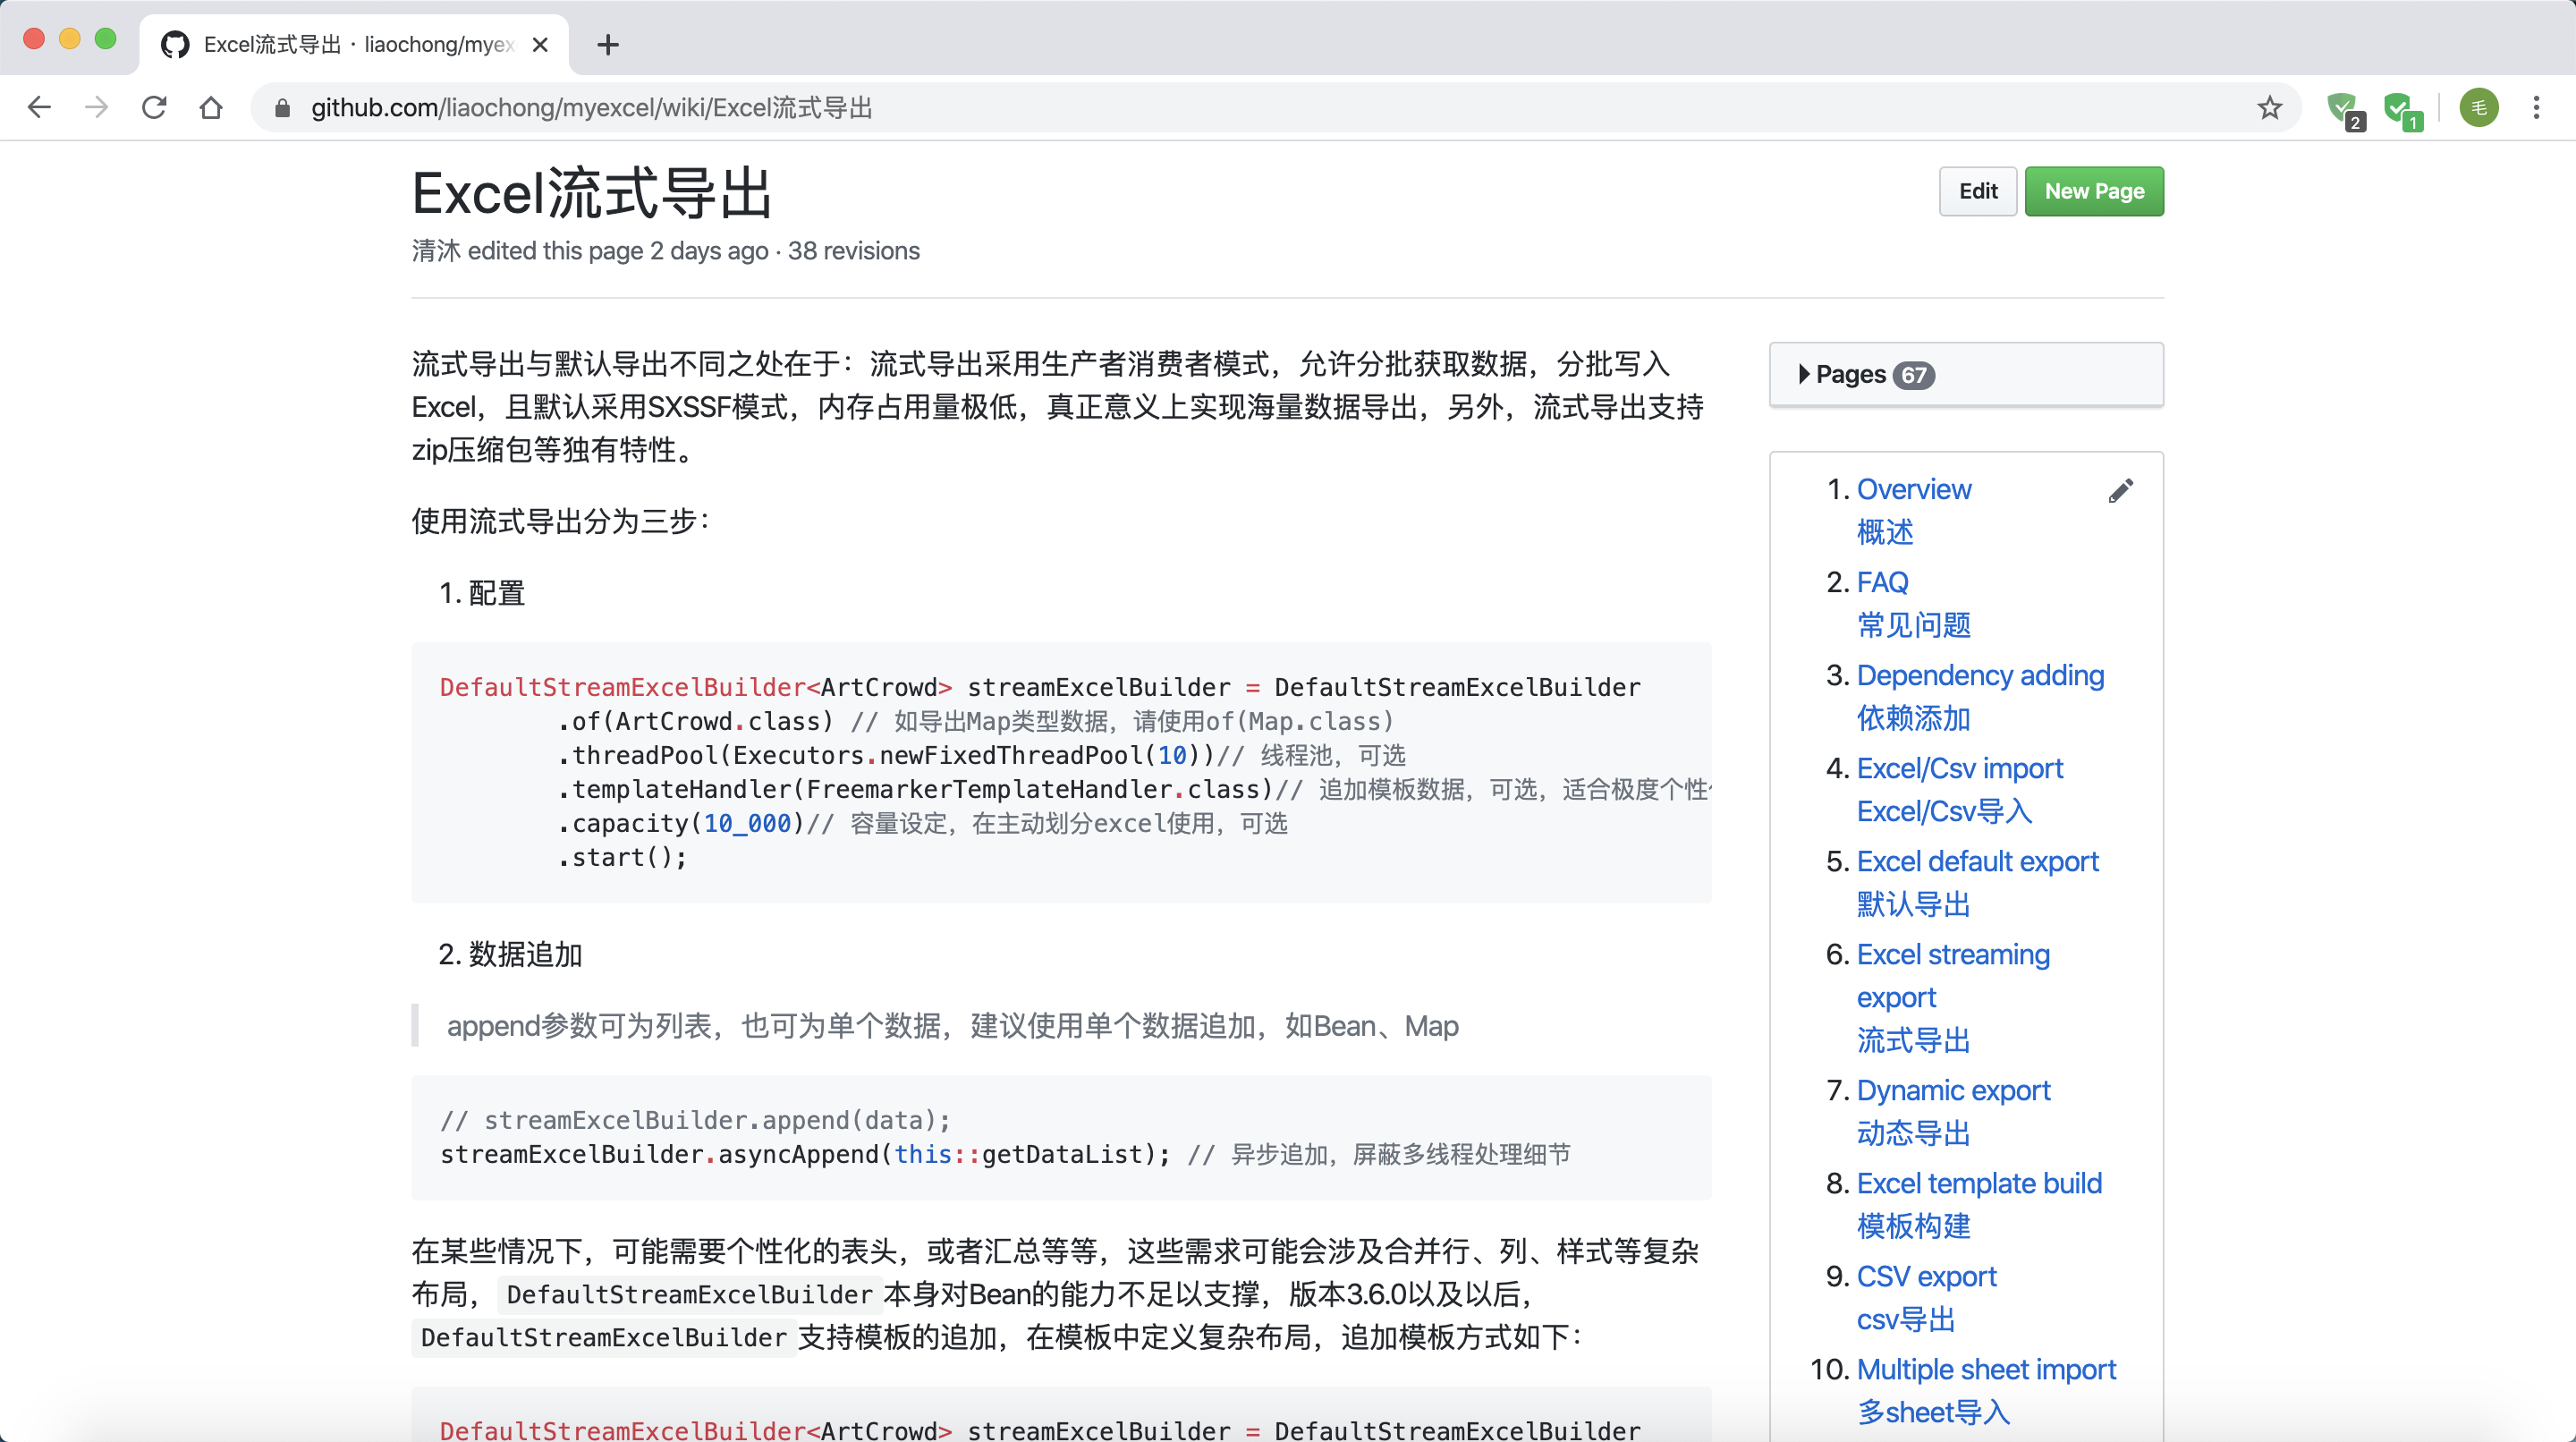The image size is (2576, 1442).
Task: Click the back navigation arrow
Action: (39, 107)
